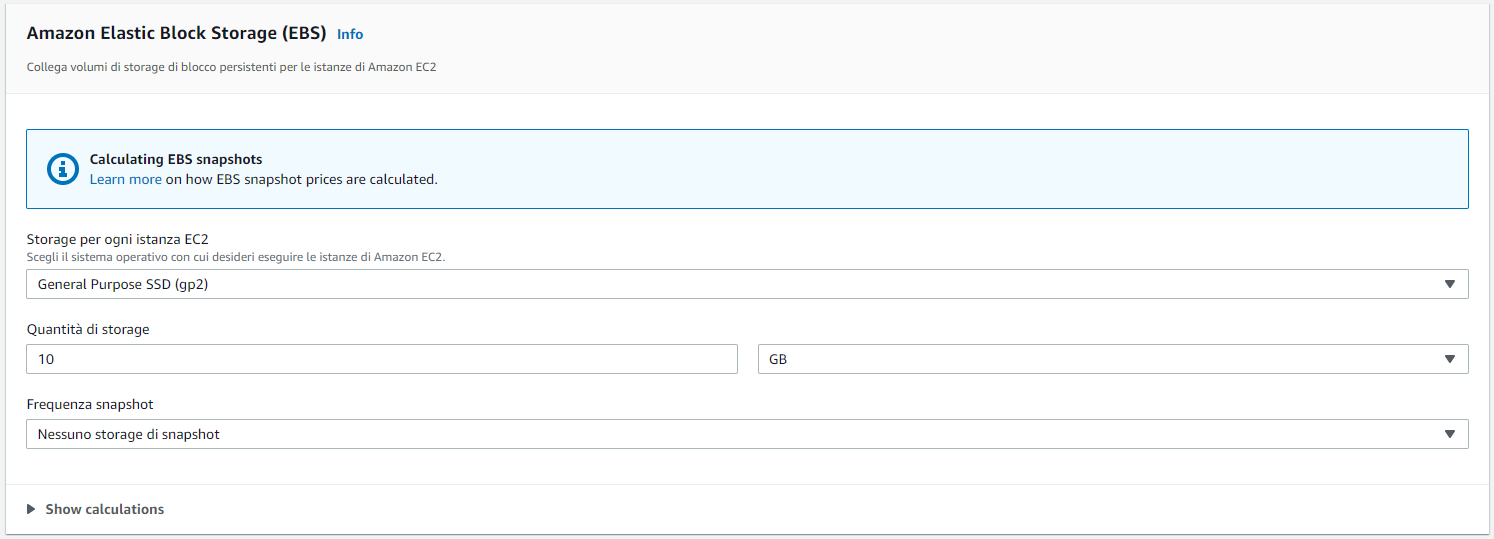Click the arrow icon on the GB unit selector
Viewport: 1494px width, 539px height.
(x=1450, y=359)
